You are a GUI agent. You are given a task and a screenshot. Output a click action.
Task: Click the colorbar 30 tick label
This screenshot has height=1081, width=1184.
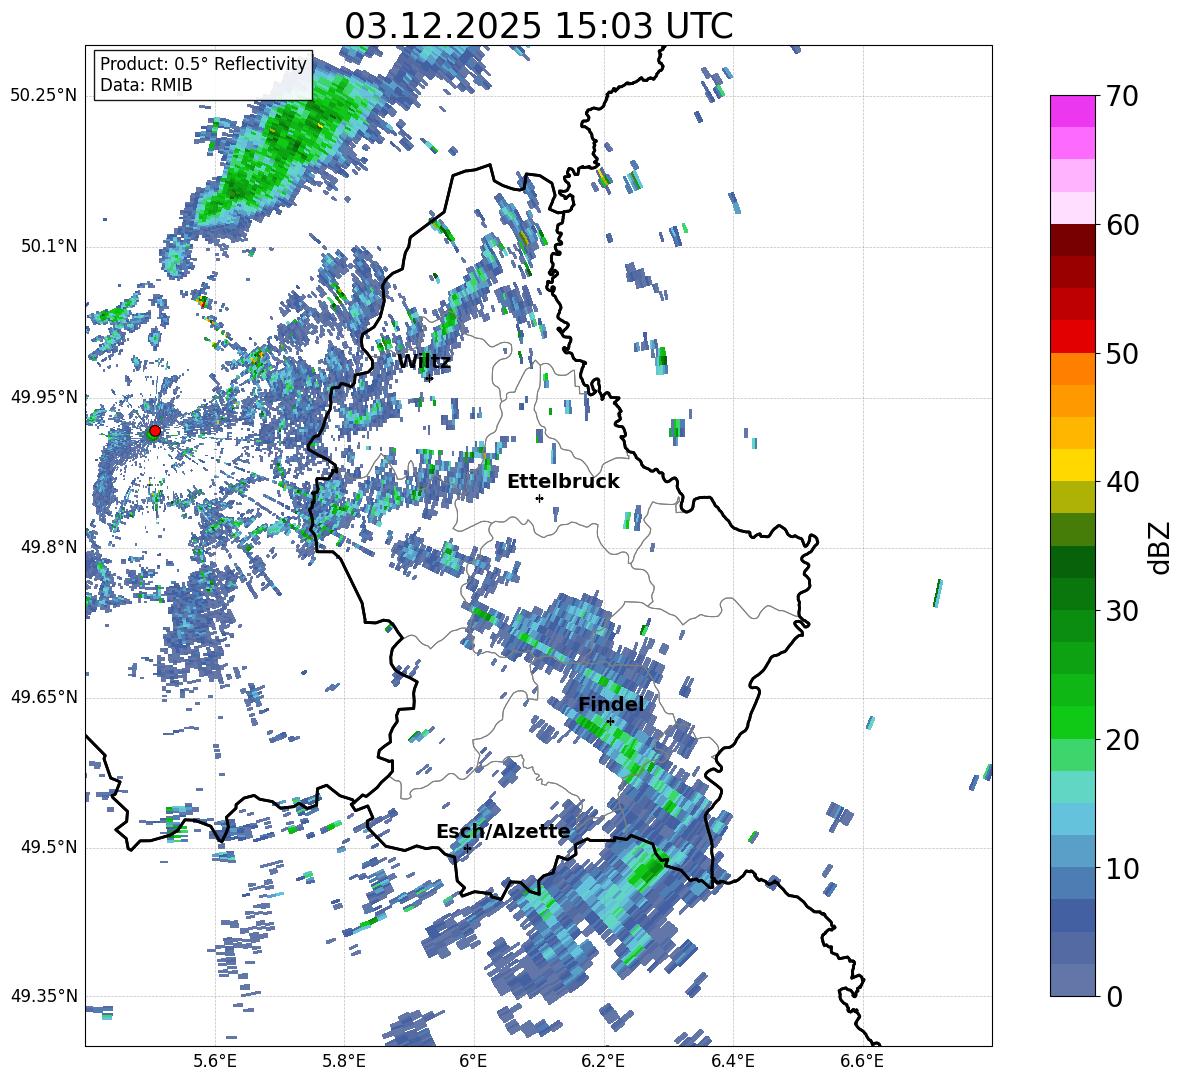click(x=1122, y=611)
